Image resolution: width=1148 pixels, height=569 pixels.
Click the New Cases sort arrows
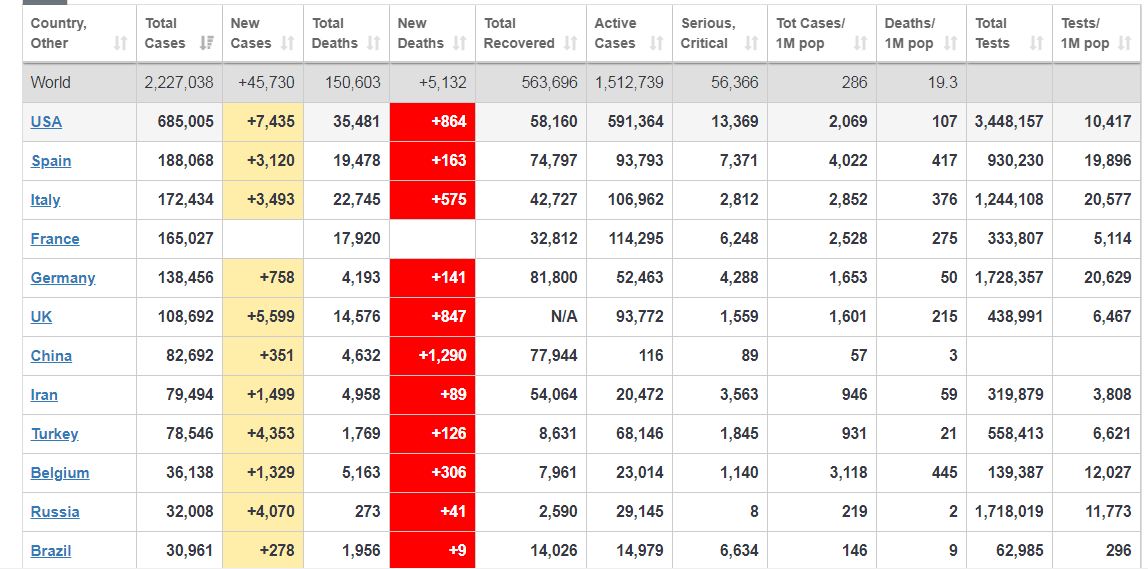click(x=288, y=43)
